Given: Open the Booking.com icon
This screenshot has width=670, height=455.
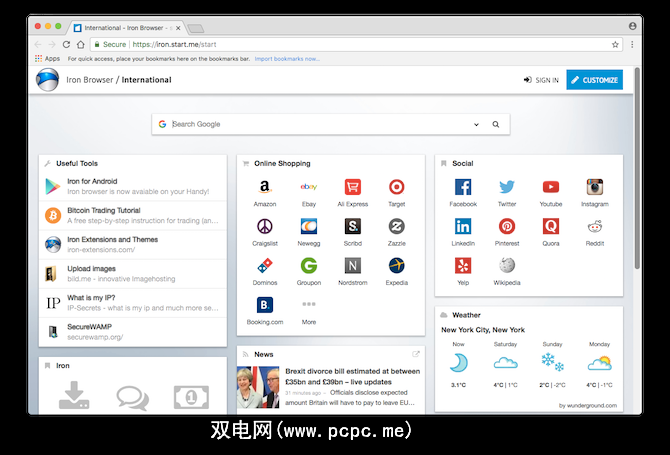Looking at the screenshot, I should click(x=265, y=305).
